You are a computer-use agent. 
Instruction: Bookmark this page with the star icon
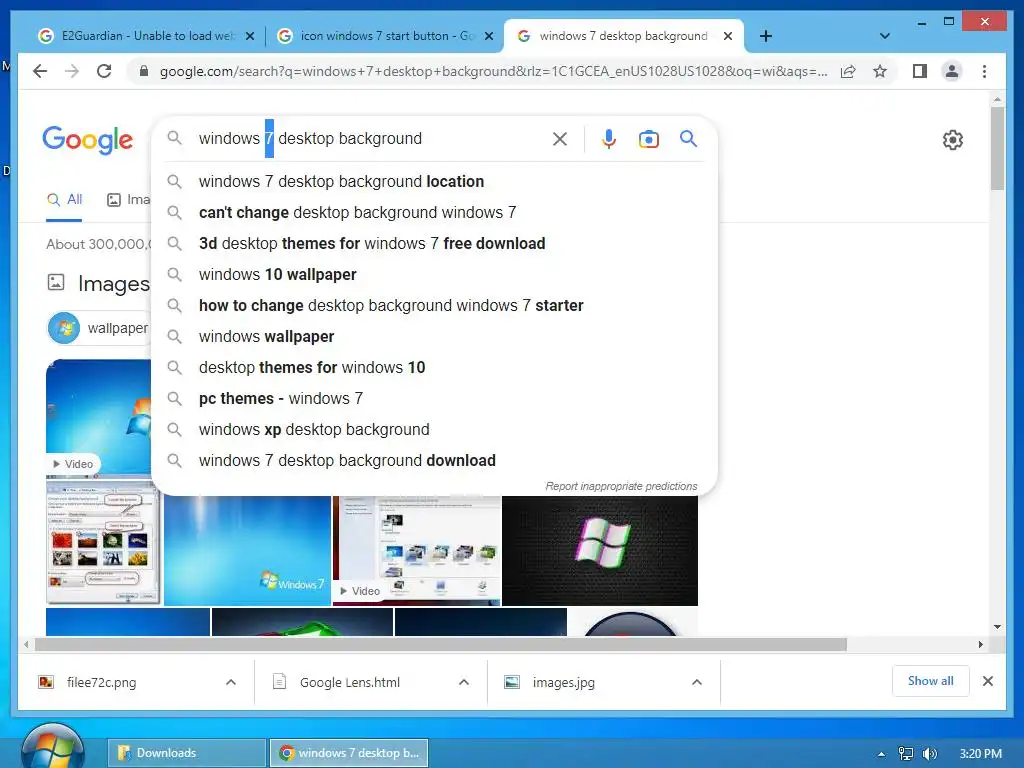click(x=880, y=71)
